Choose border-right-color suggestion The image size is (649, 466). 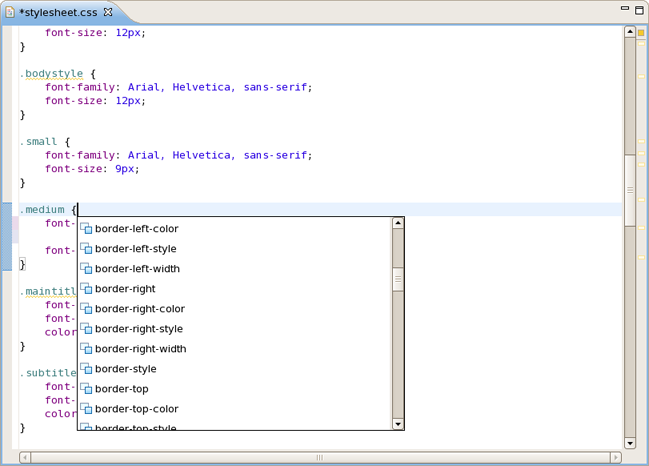pyautogui.click(x=235, y=309)
